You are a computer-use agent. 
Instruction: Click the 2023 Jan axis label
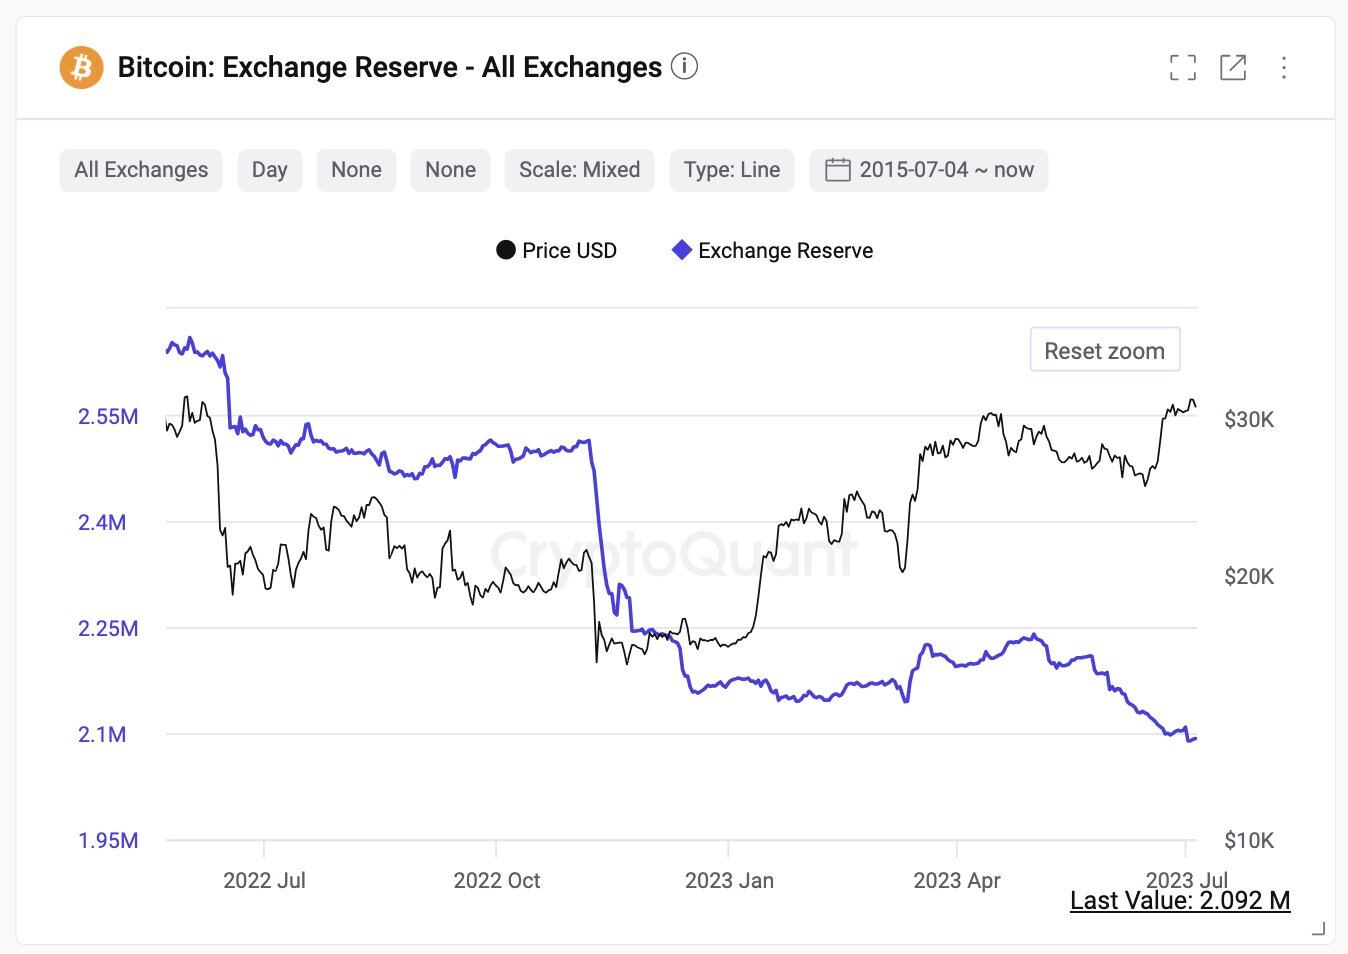(729, 880)
